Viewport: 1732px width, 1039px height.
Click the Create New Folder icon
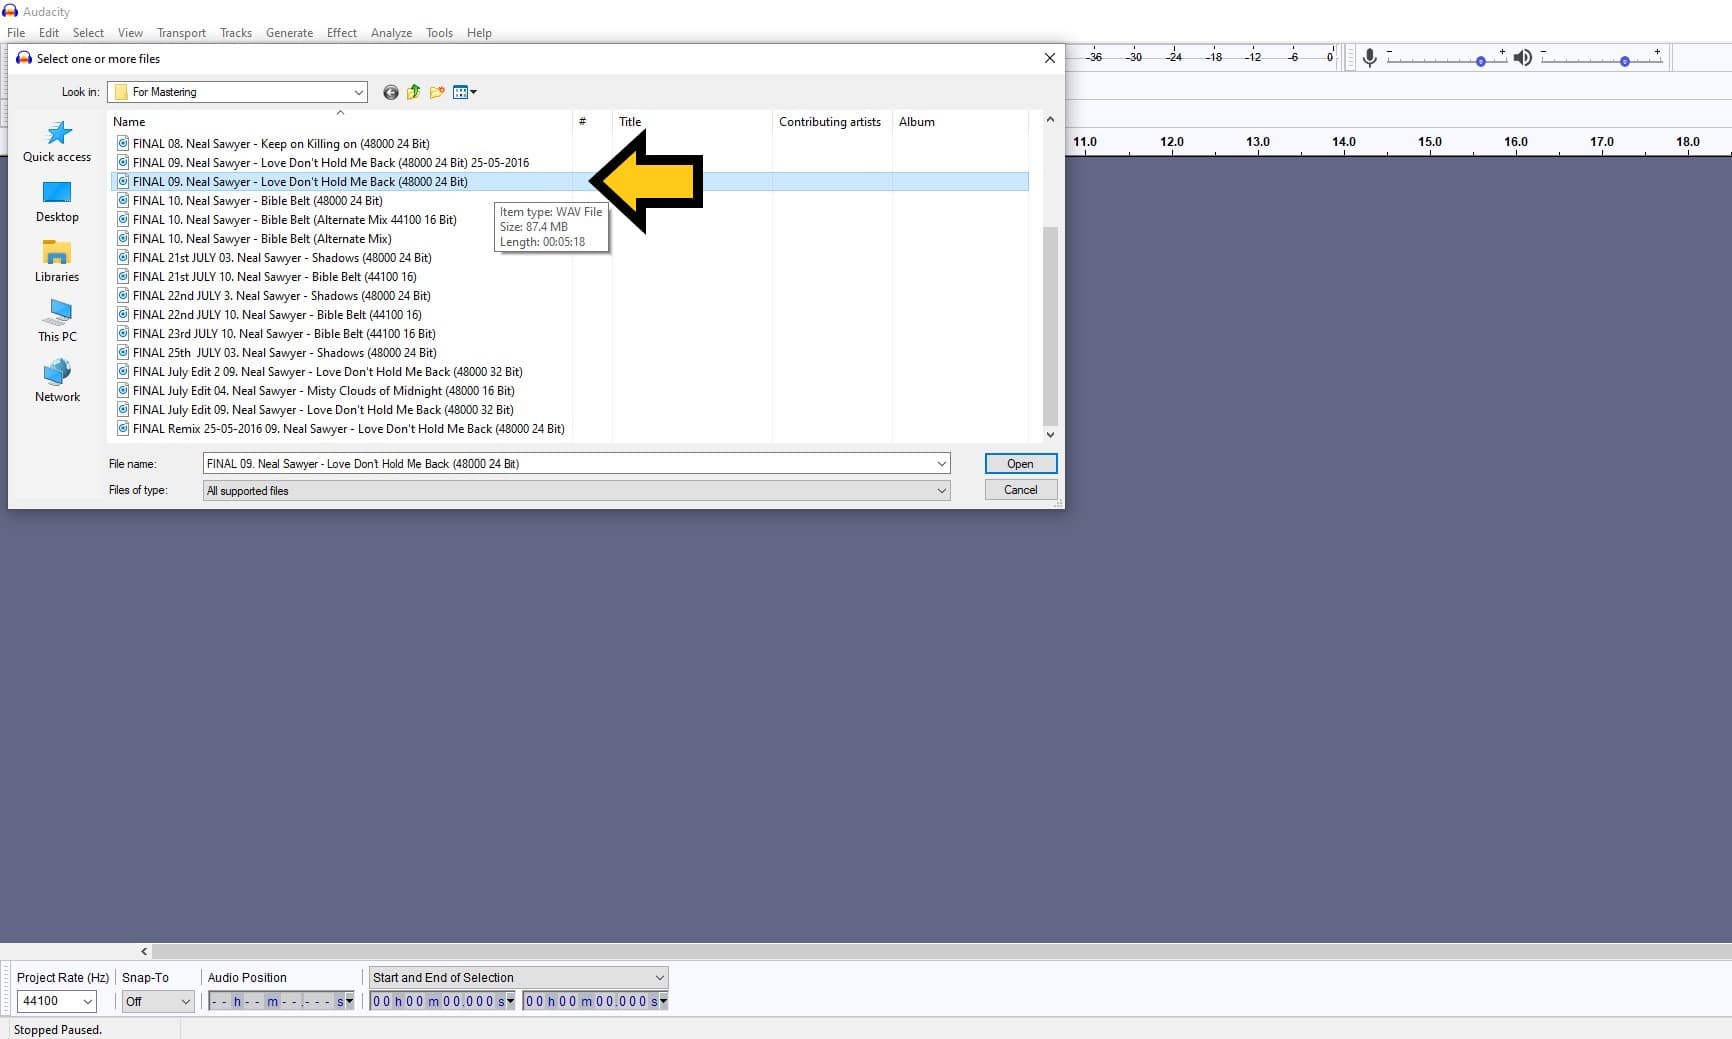click(x=436, y=92)
